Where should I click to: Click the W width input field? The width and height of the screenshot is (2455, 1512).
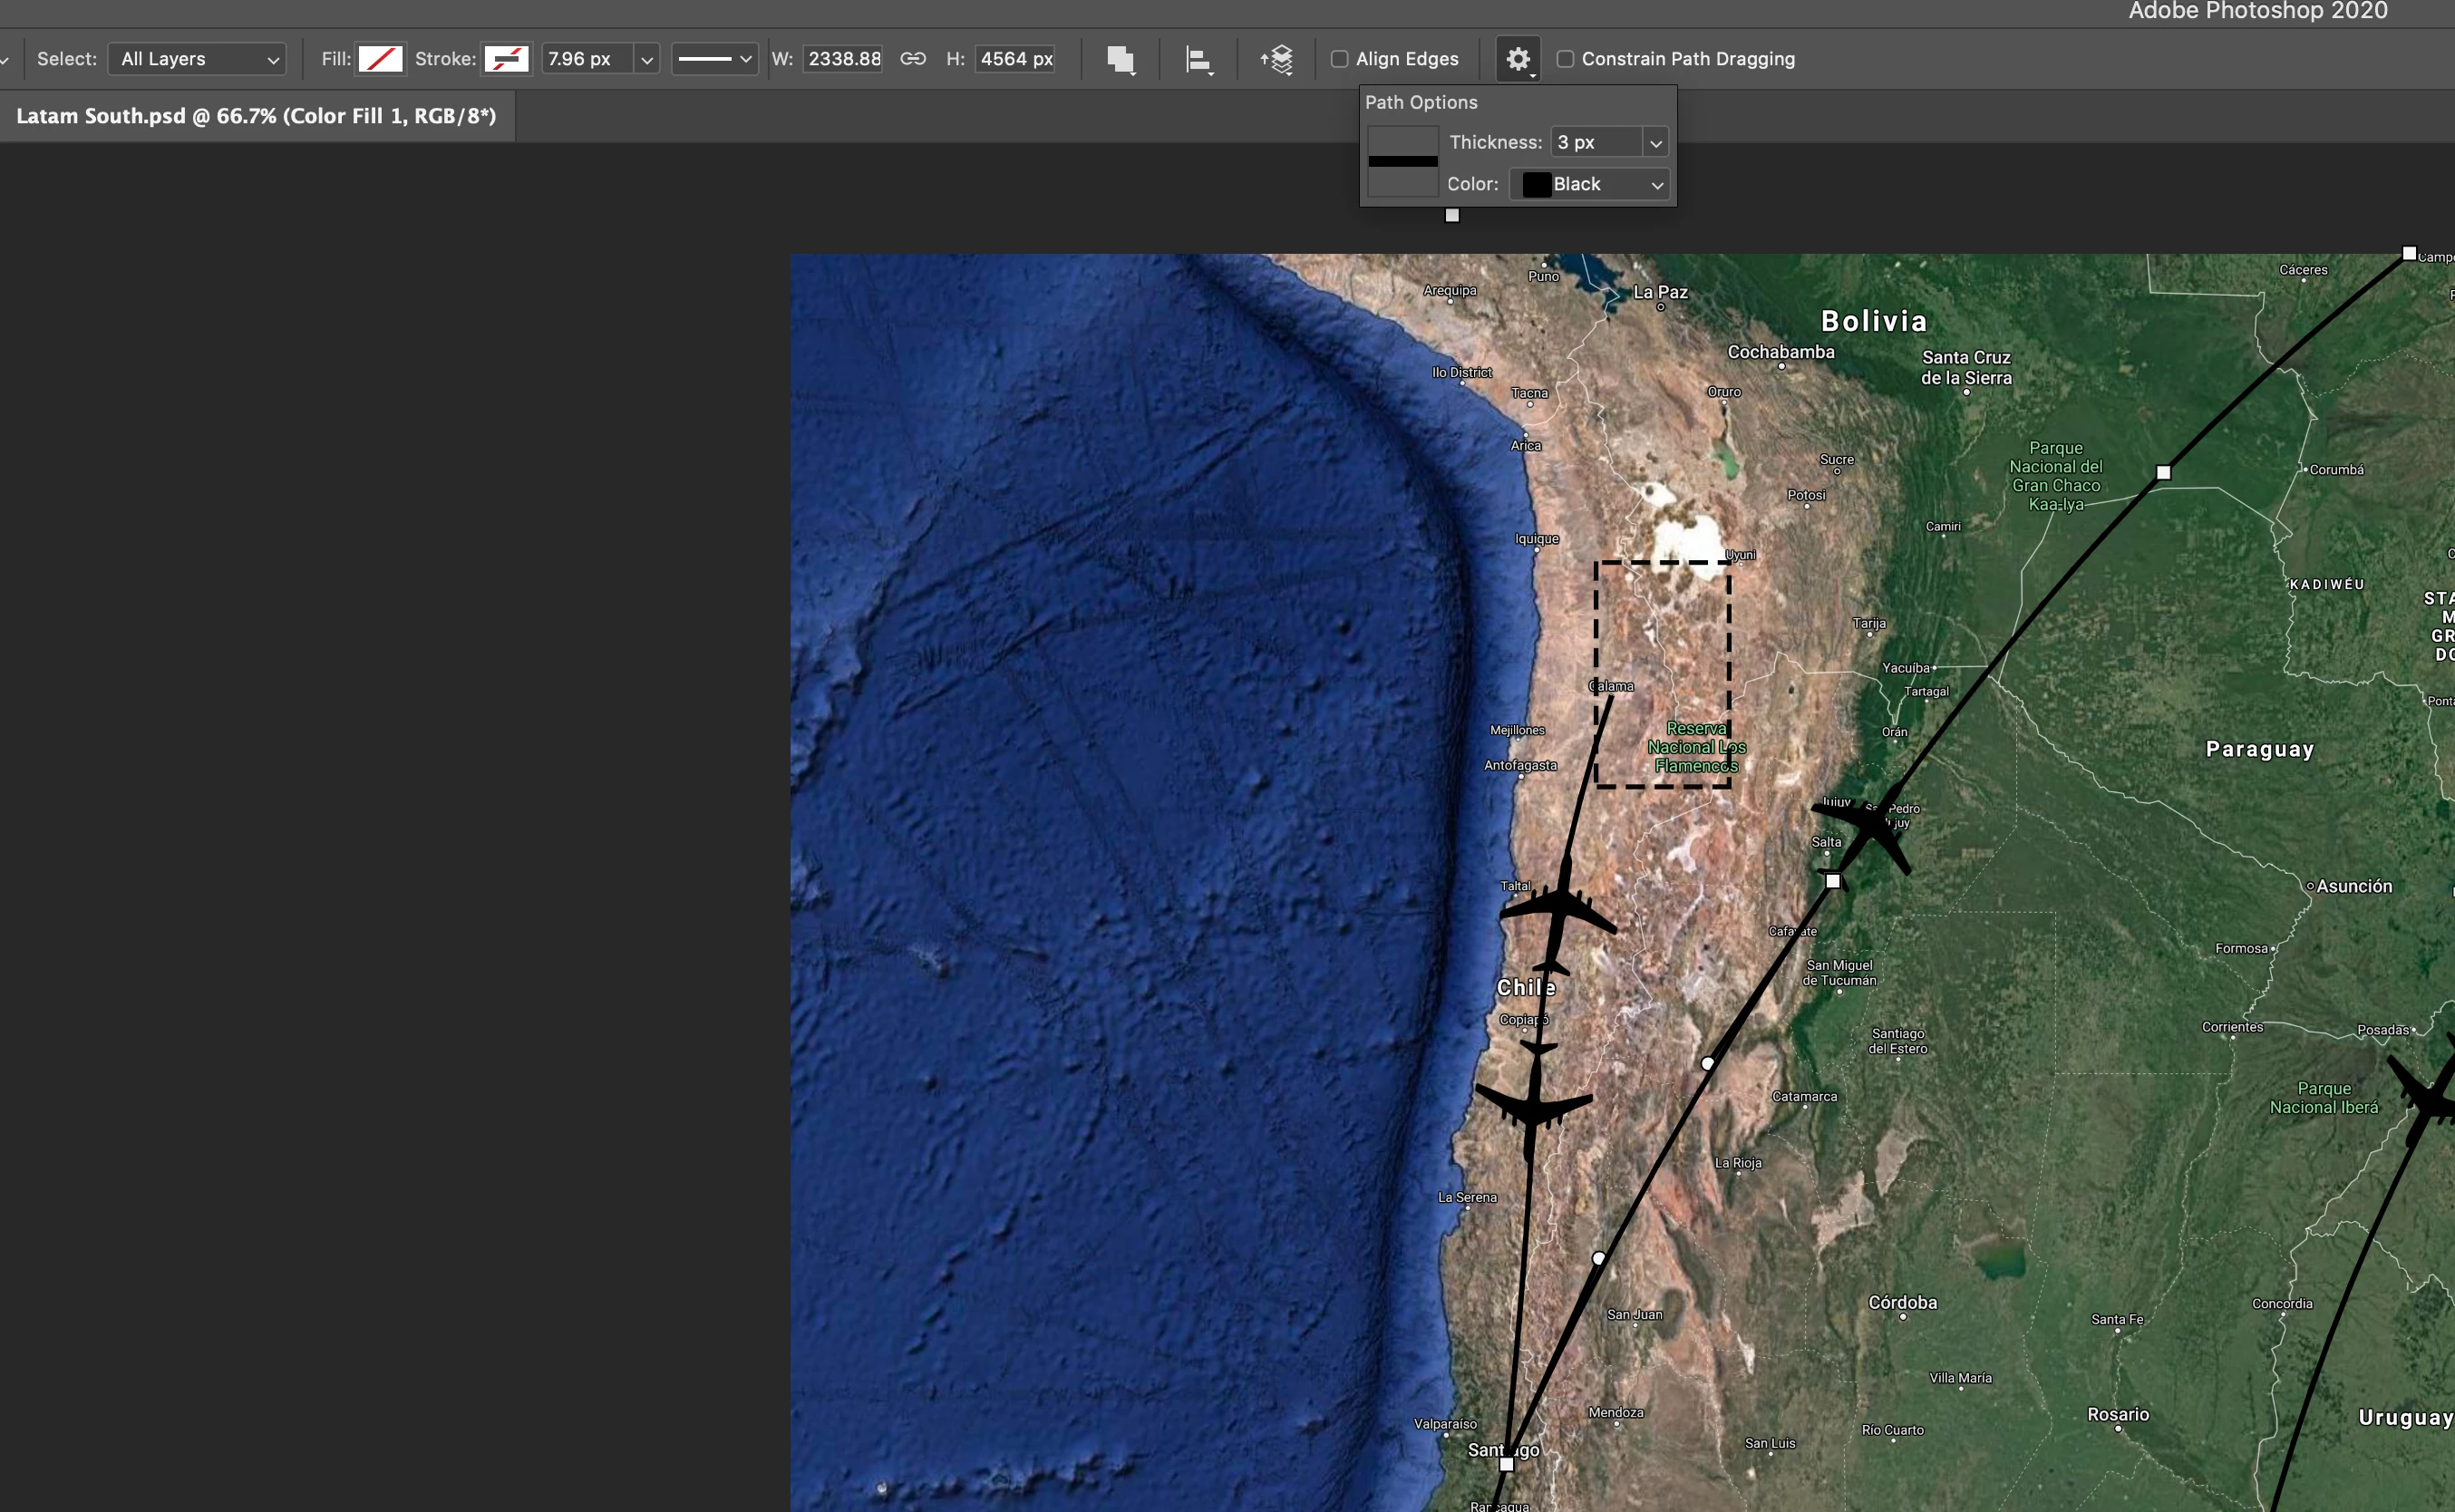point(843,59)
